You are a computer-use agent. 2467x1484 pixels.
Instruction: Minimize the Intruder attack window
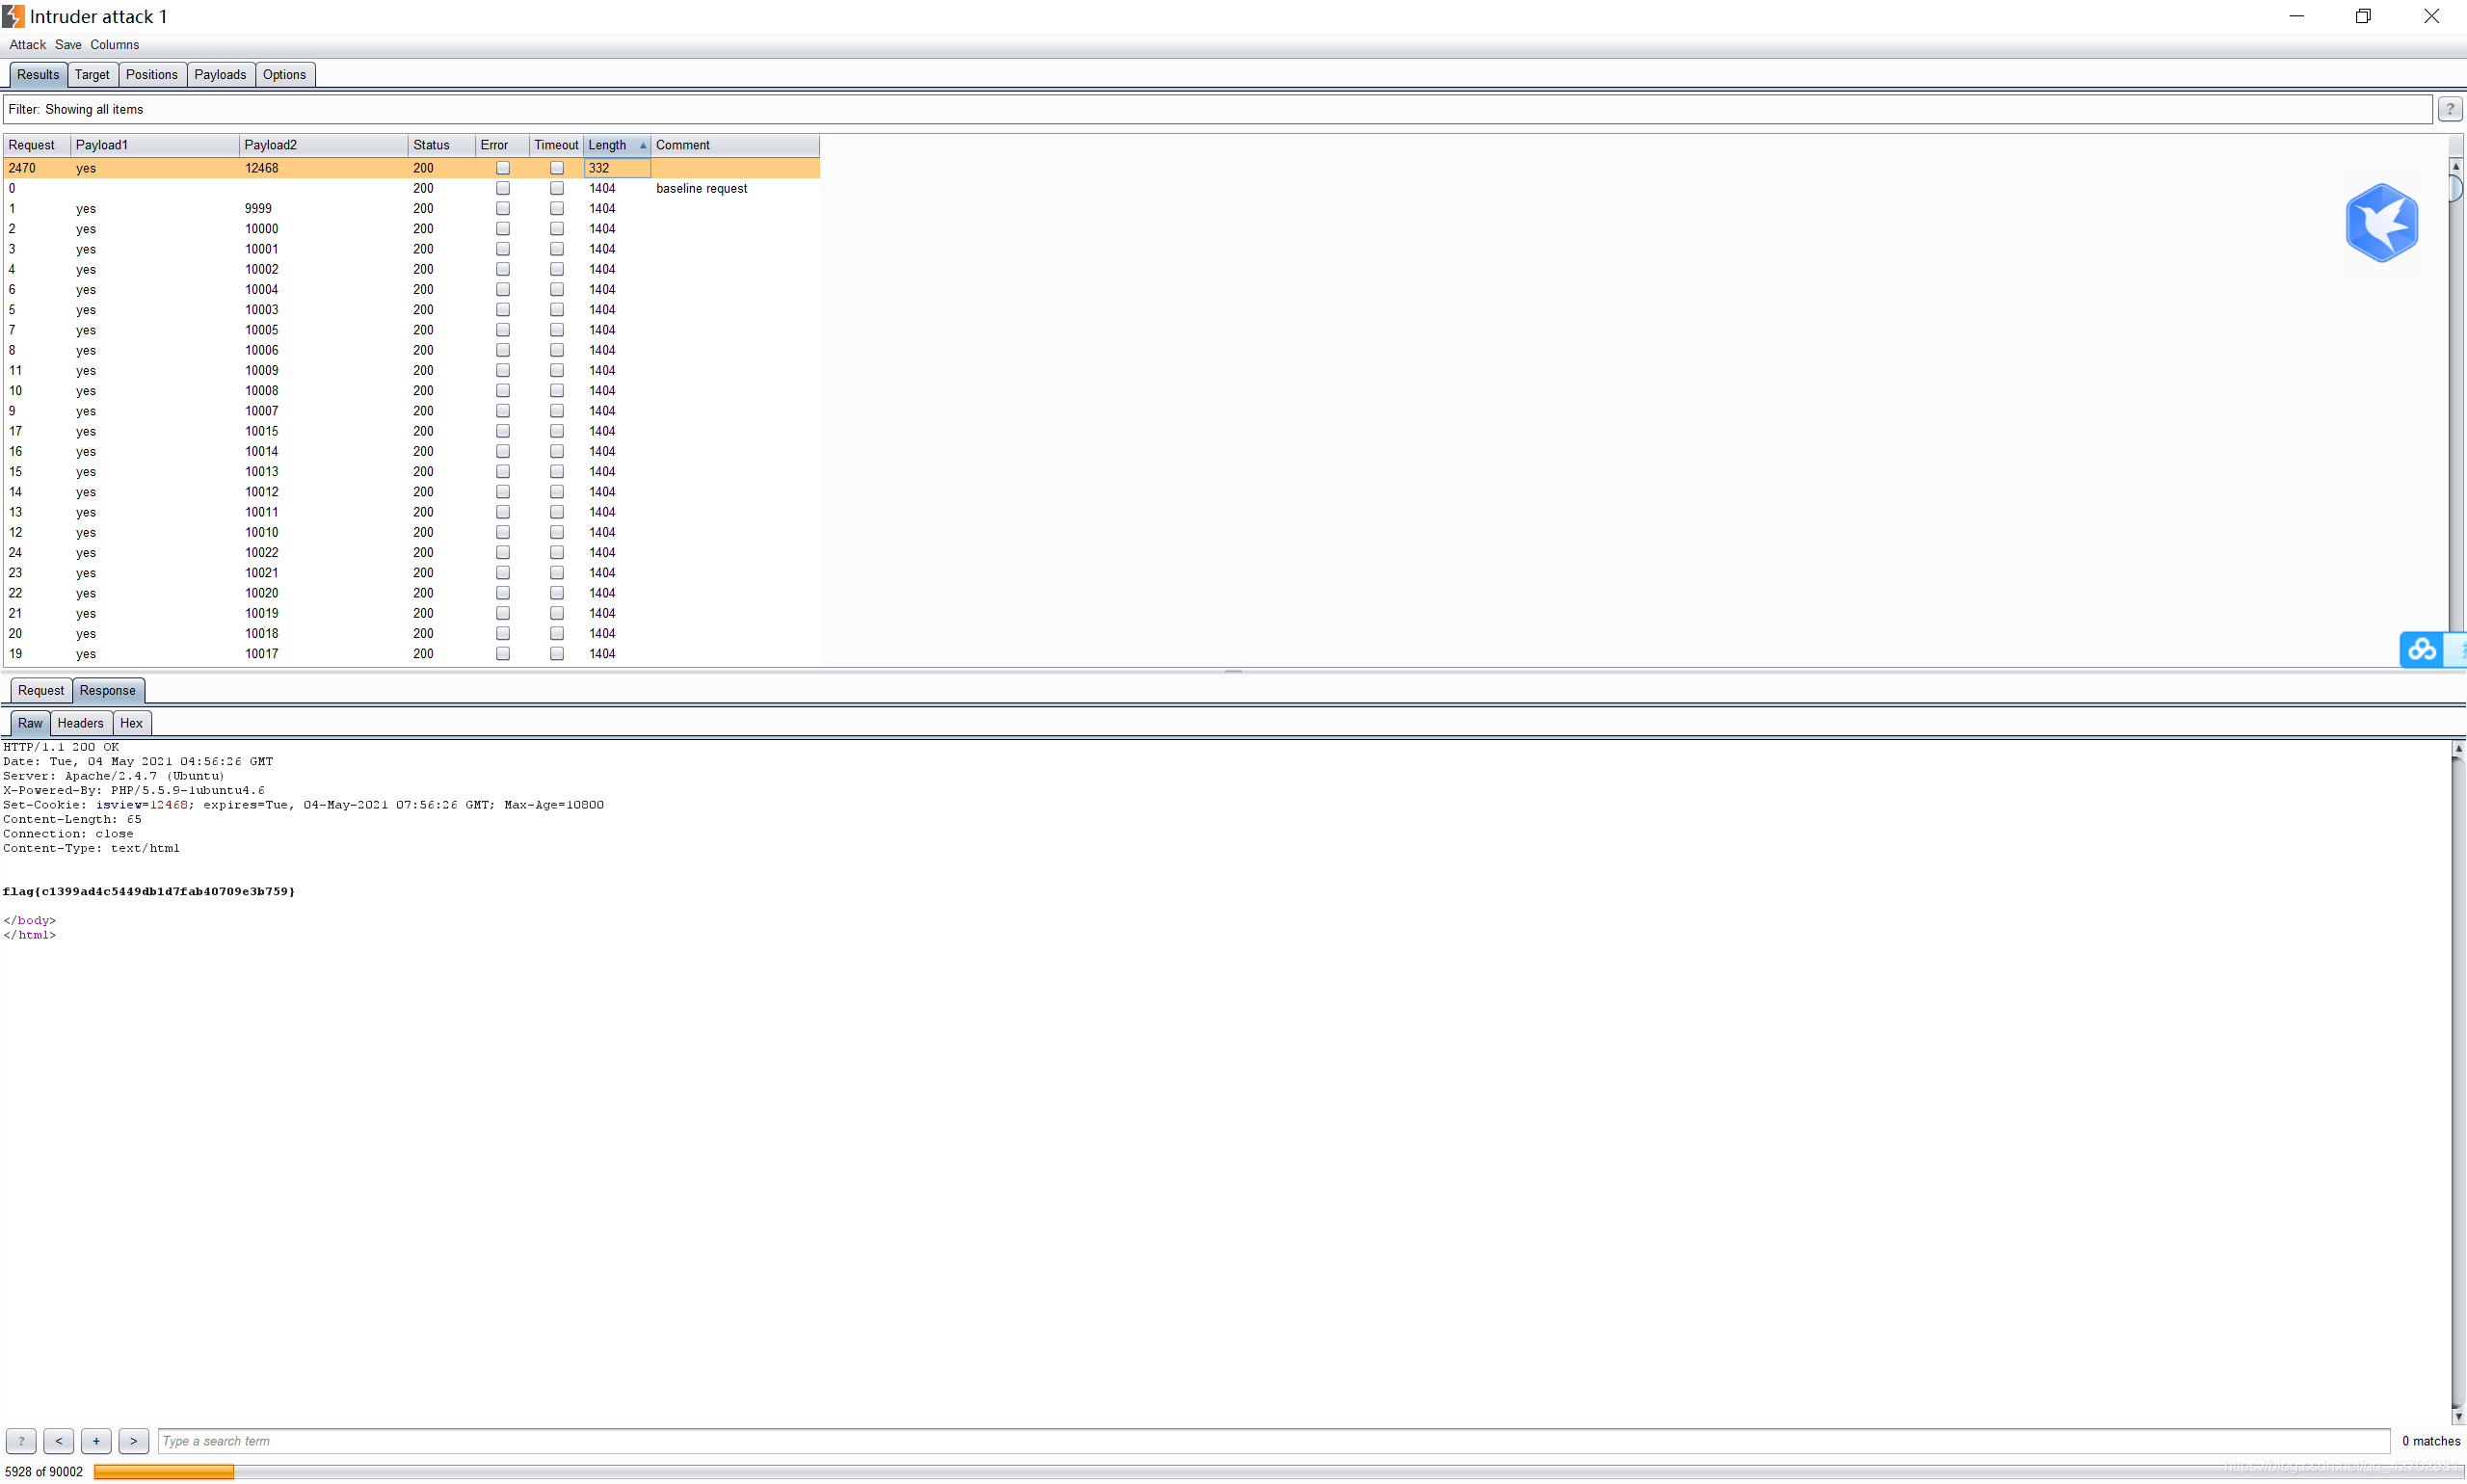[x=2296, y=16]
